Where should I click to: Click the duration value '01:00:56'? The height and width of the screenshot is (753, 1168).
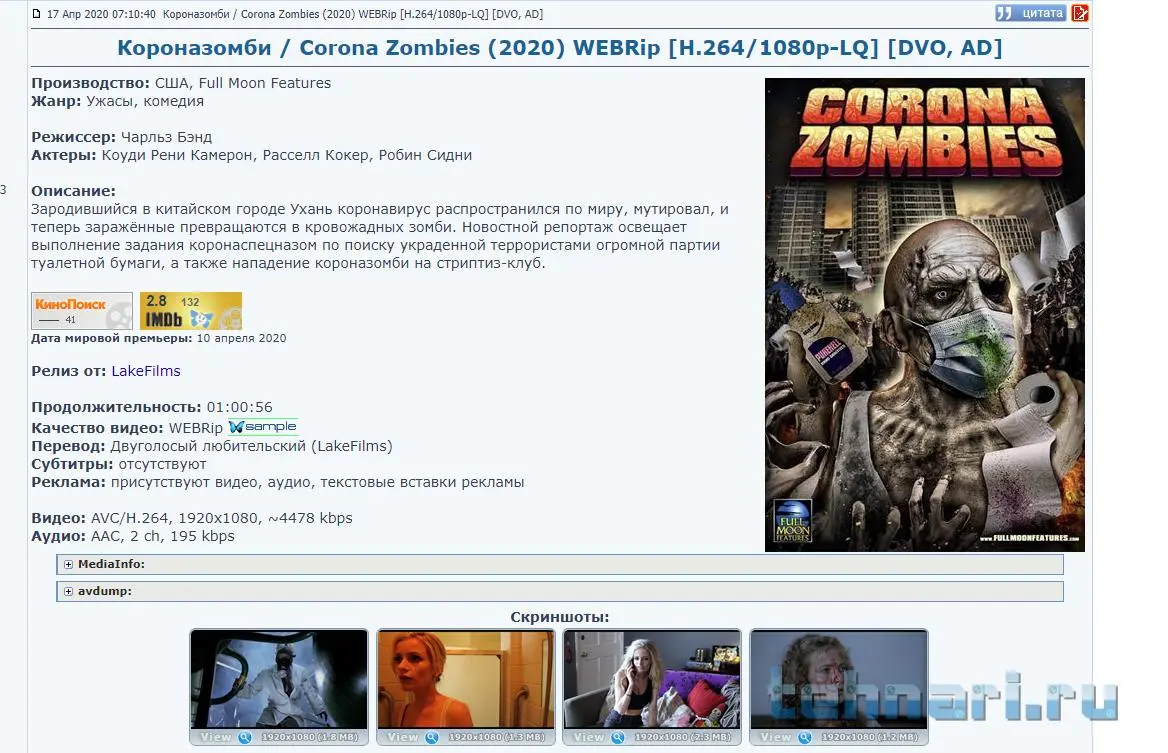point(240,407)
